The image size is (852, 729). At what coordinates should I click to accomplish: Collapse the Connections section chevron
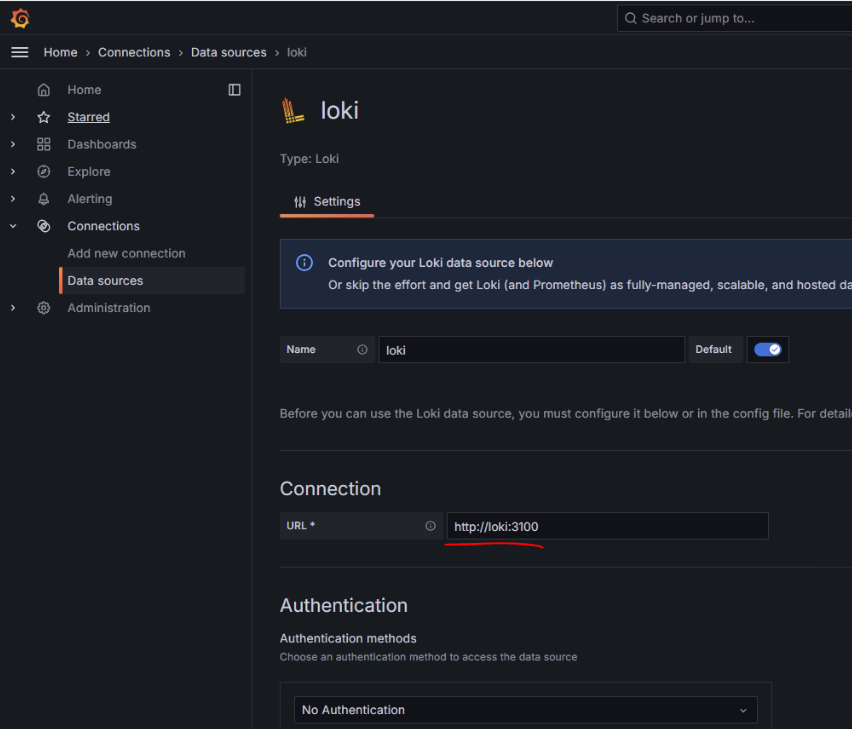pos(13,226)
